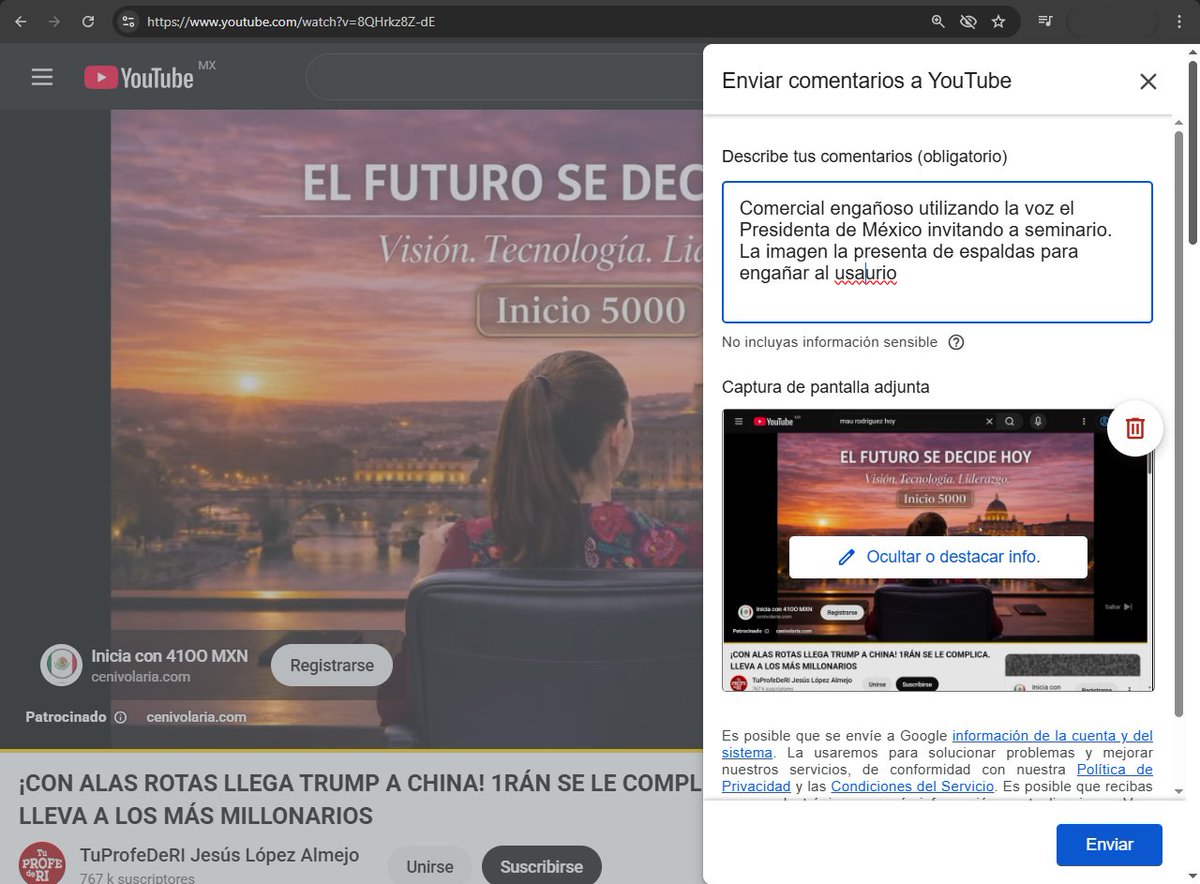The width and height of the screenshot is (1200, 884).
Task: Open the Condiciones del Servicio link
Action: tap(912, 786)
